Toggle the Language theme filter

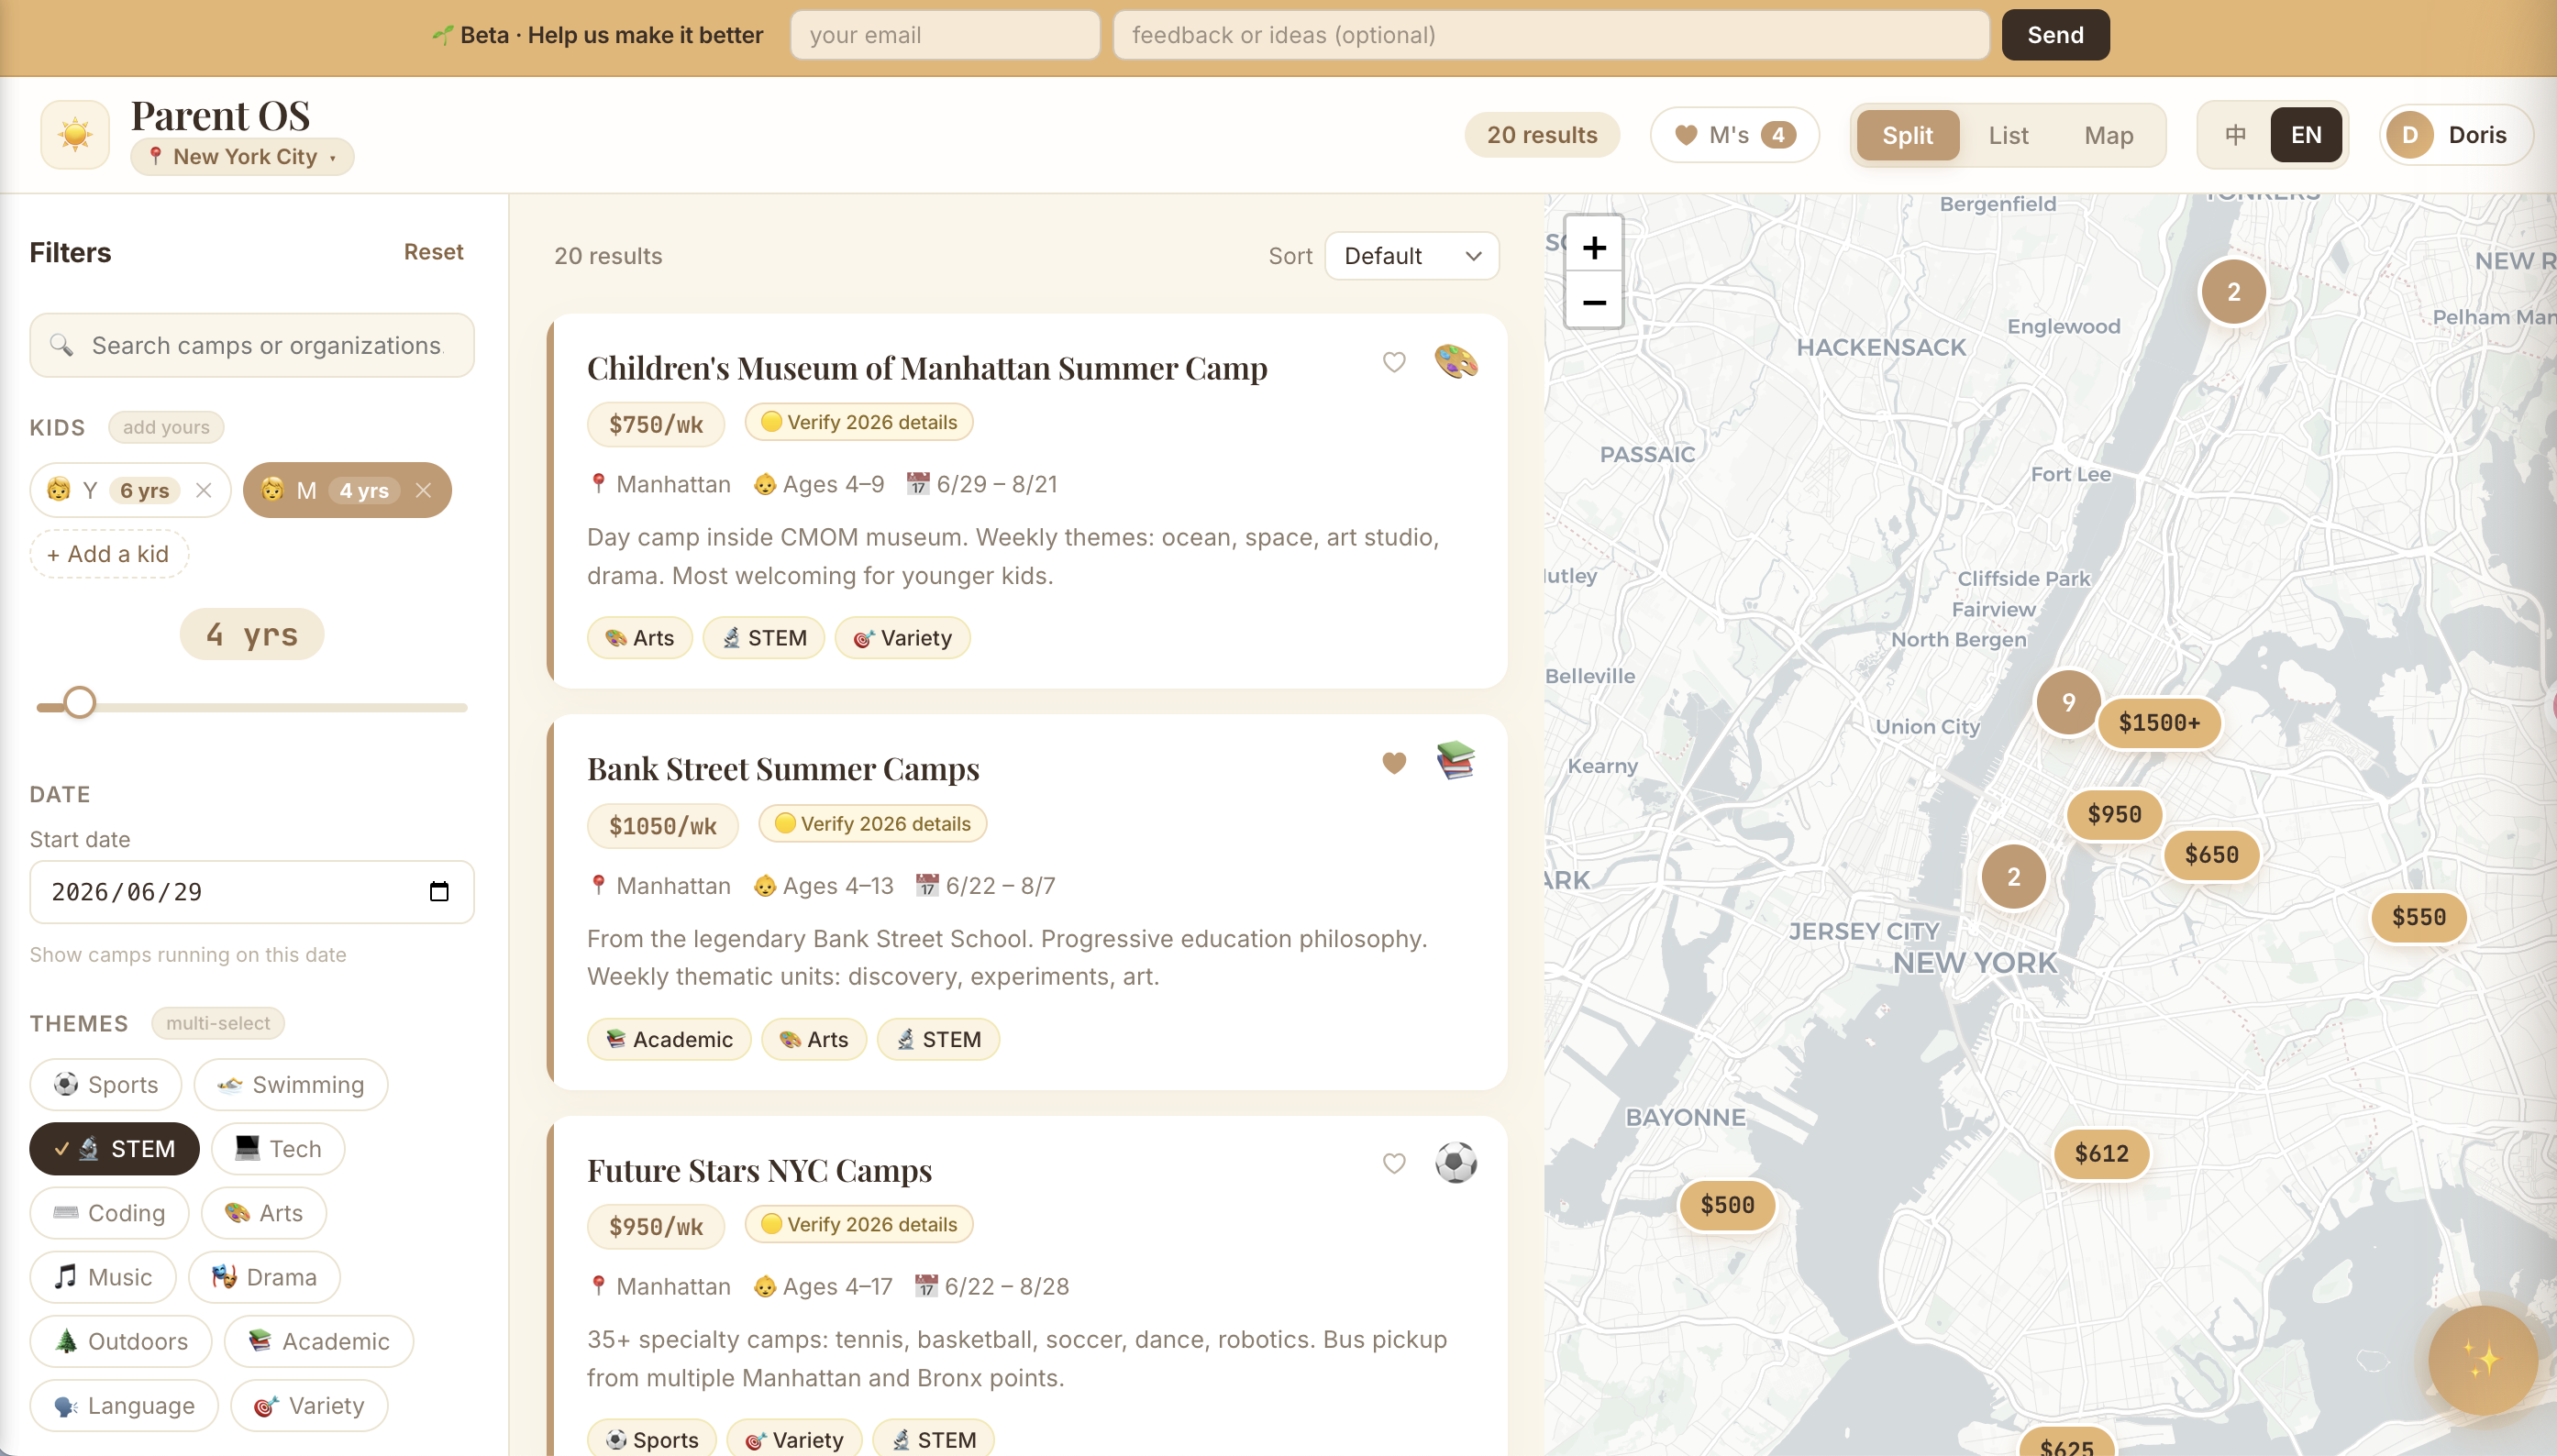point(124,1404)
